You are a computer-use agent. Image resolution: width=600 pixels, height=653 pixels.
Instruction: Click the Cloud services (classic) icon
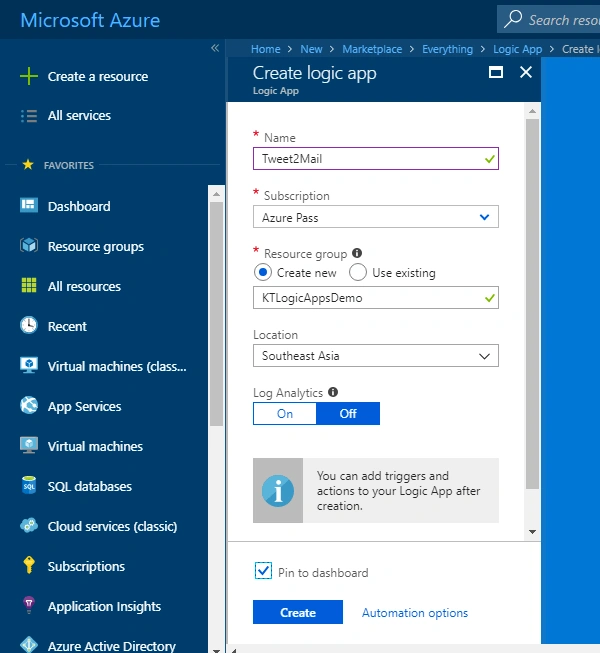[29, 525]
